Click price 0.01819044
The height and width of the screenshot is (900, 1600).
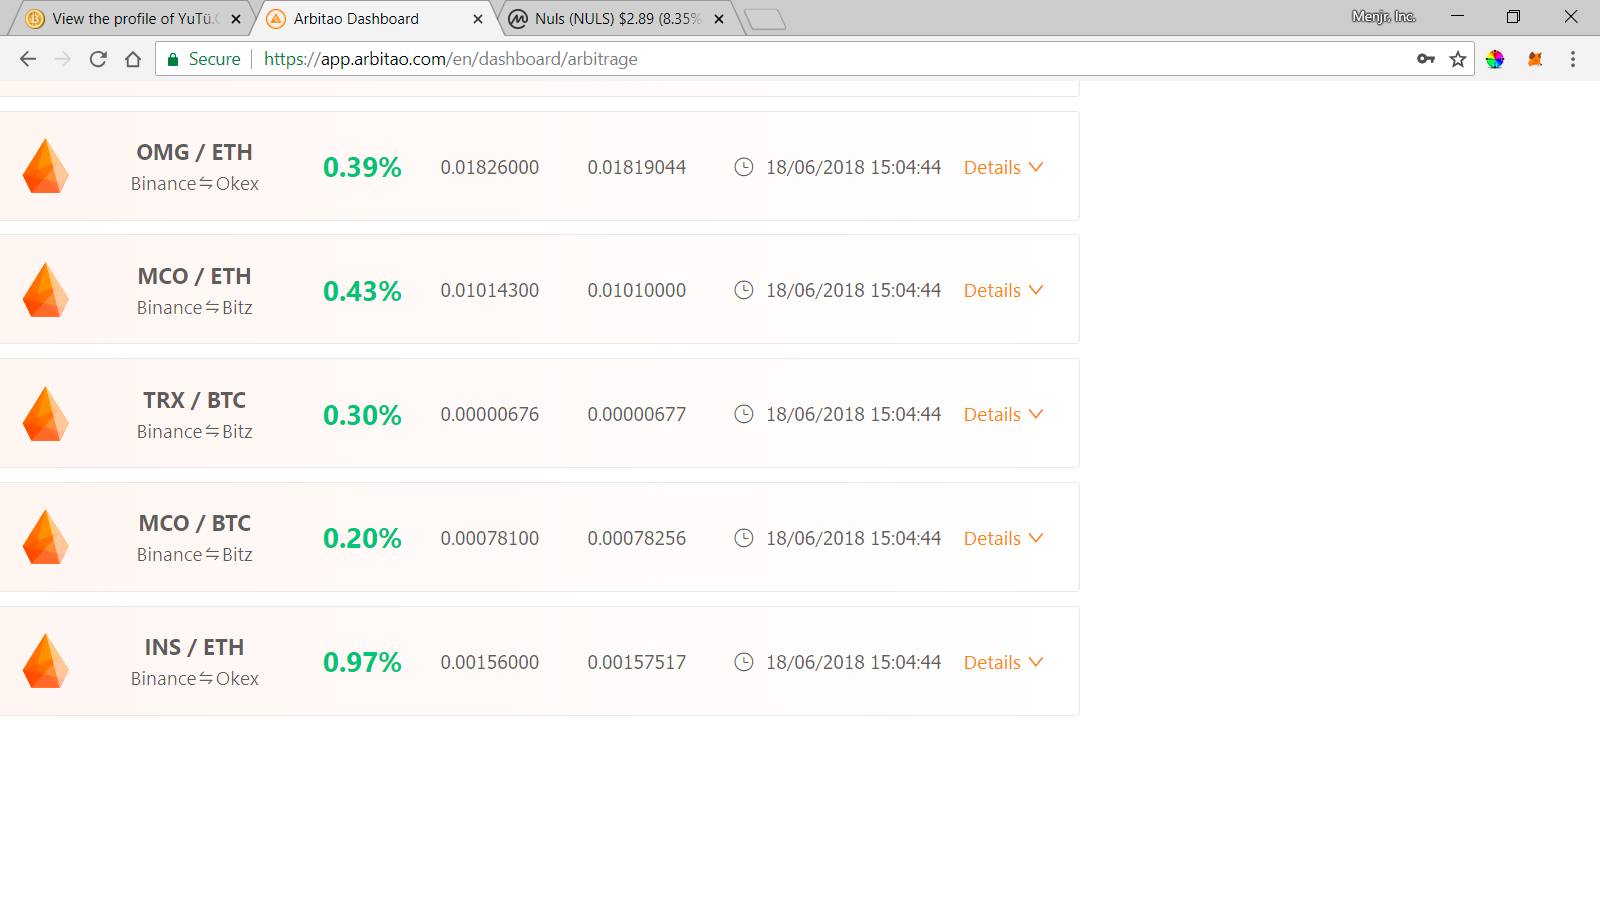point(637,167)
